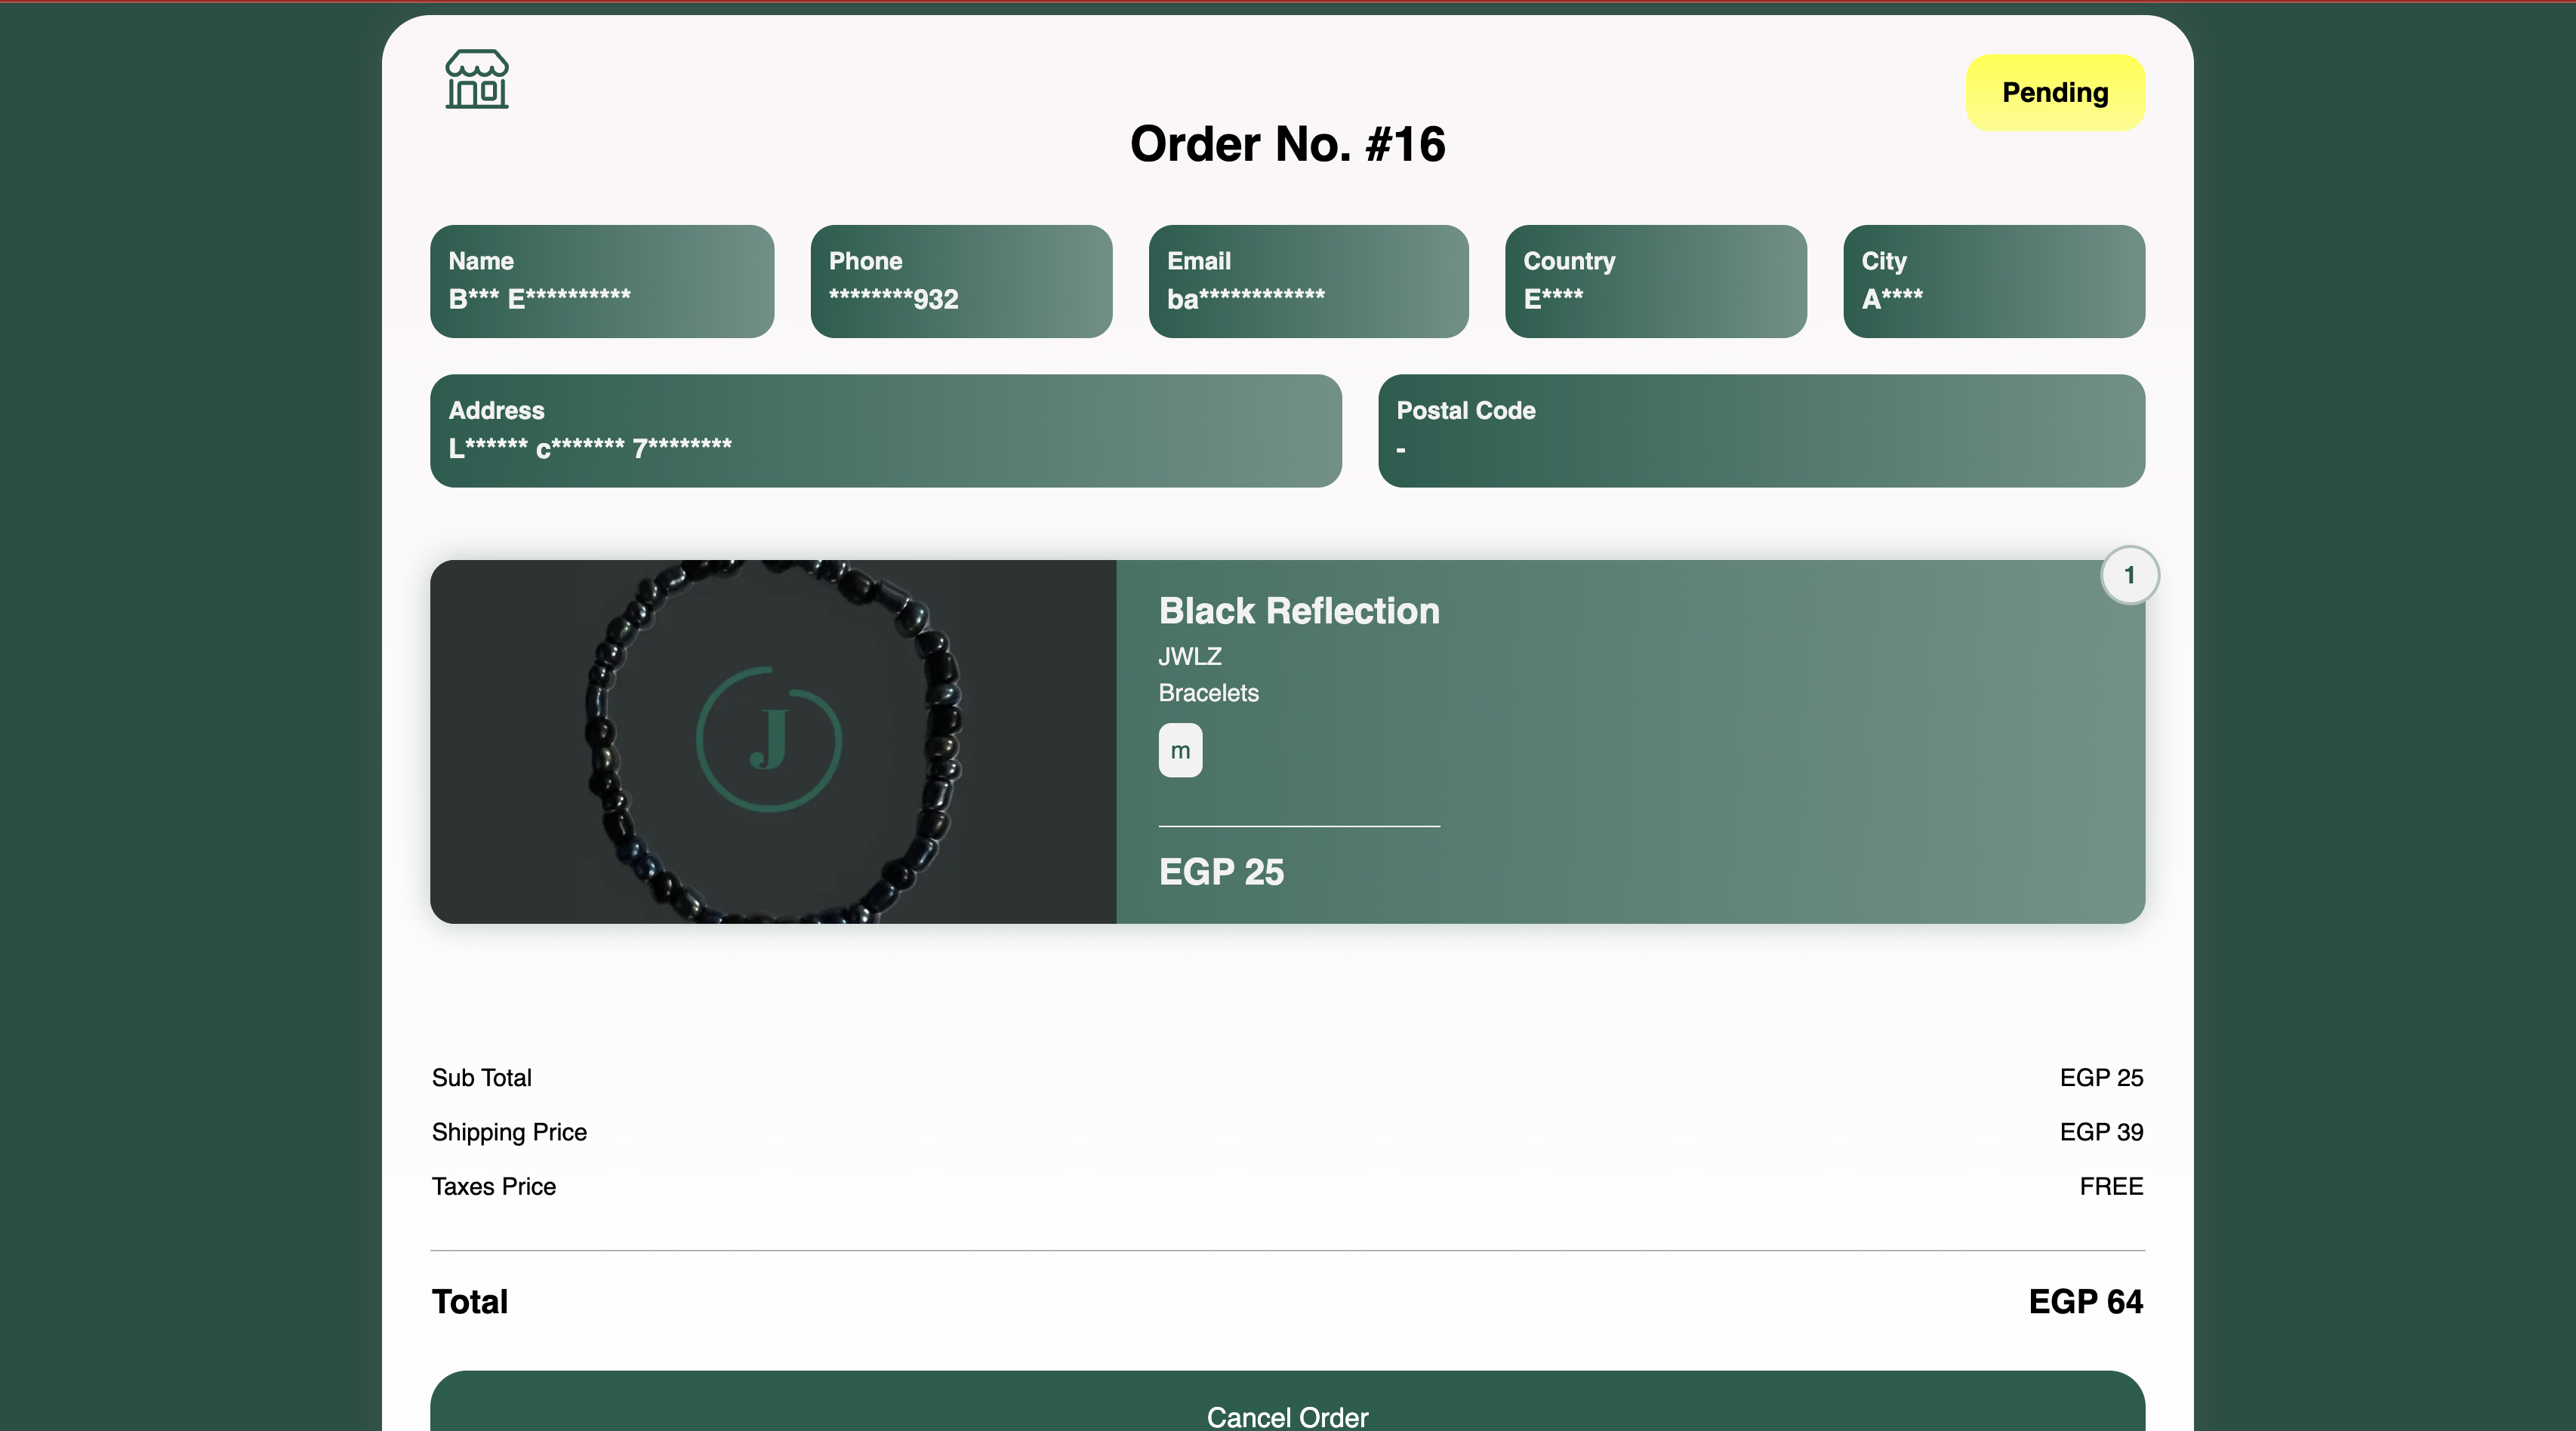This screenshot has width=2576, height=1431.
Task: Click the Black Reflection product title
Action: point(1298,611)
